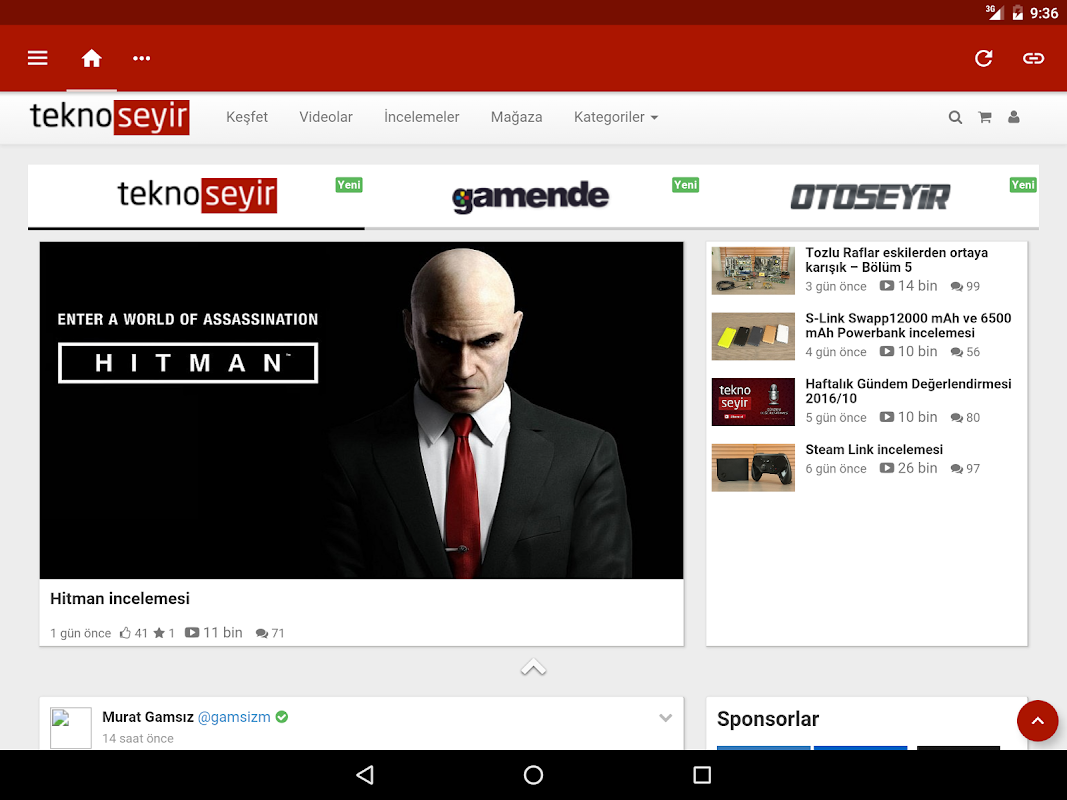1067x800 pixels.
Task: Open comments on Steam Link (97)
Action: pyautogui.click(x=965, y=469)
